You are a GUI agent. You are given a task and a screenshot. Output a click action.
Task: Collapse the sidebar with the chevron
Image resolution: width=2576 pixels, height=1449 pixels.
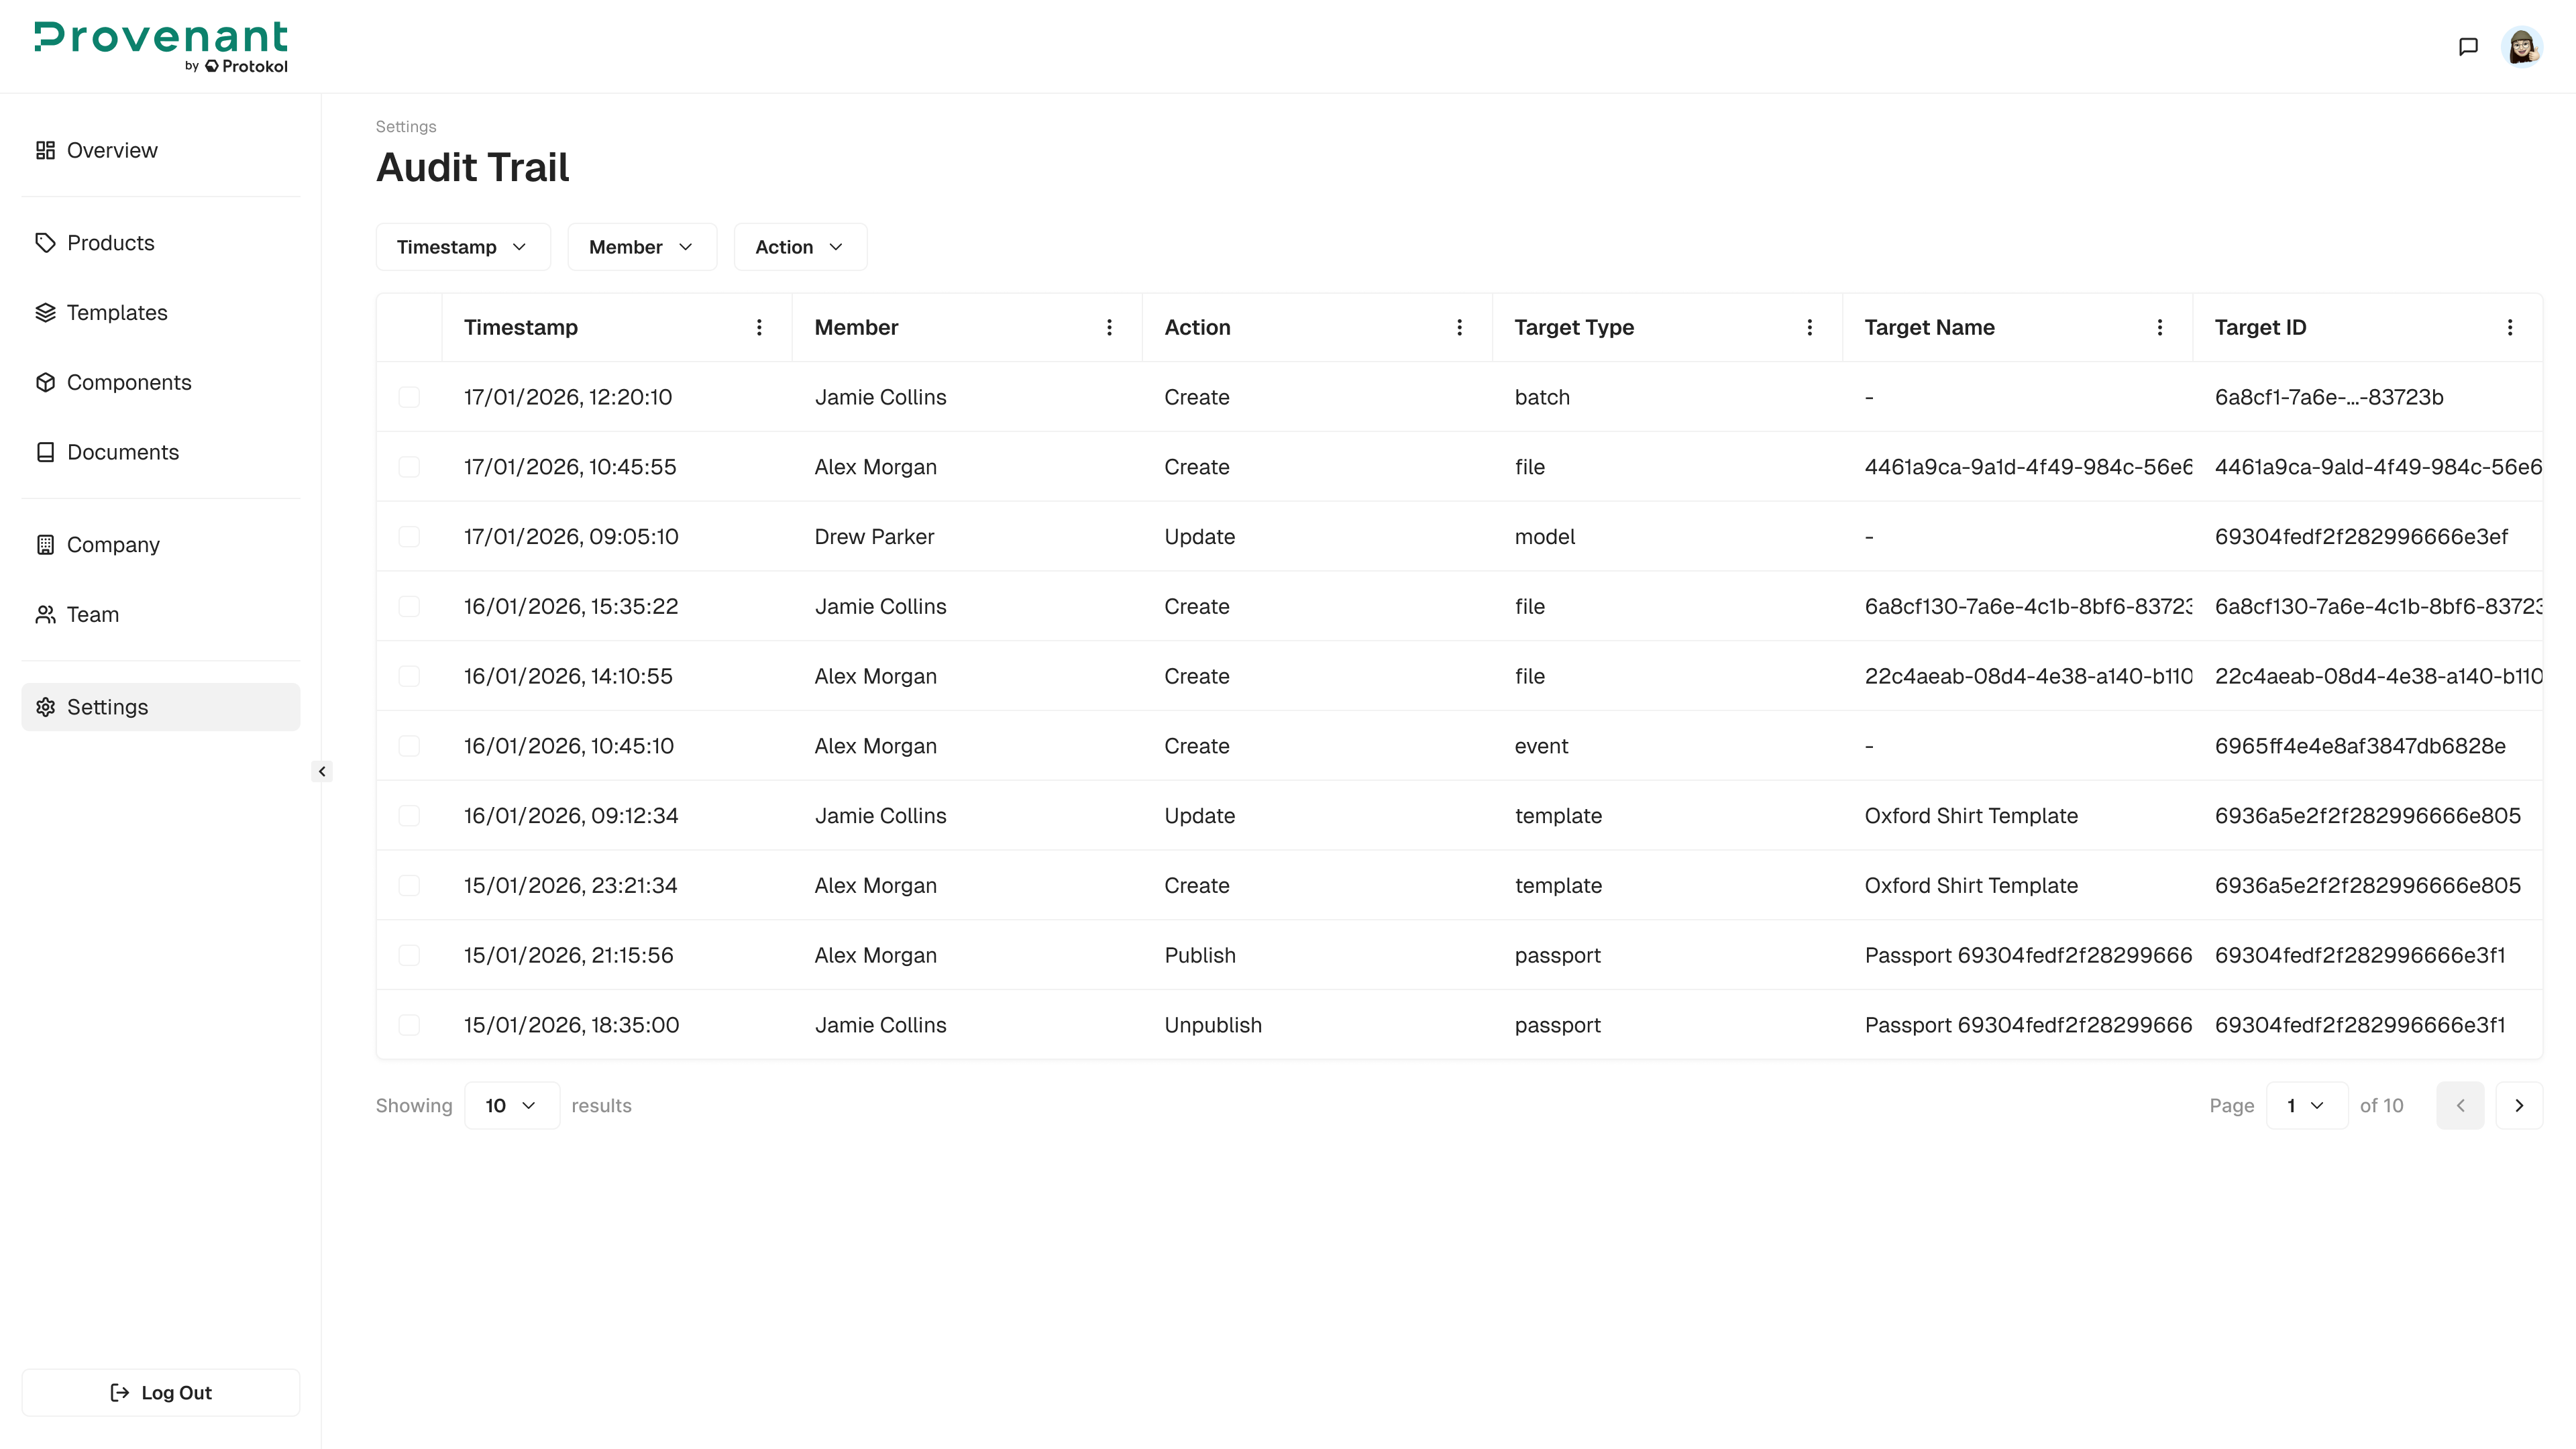pos(322,771)
